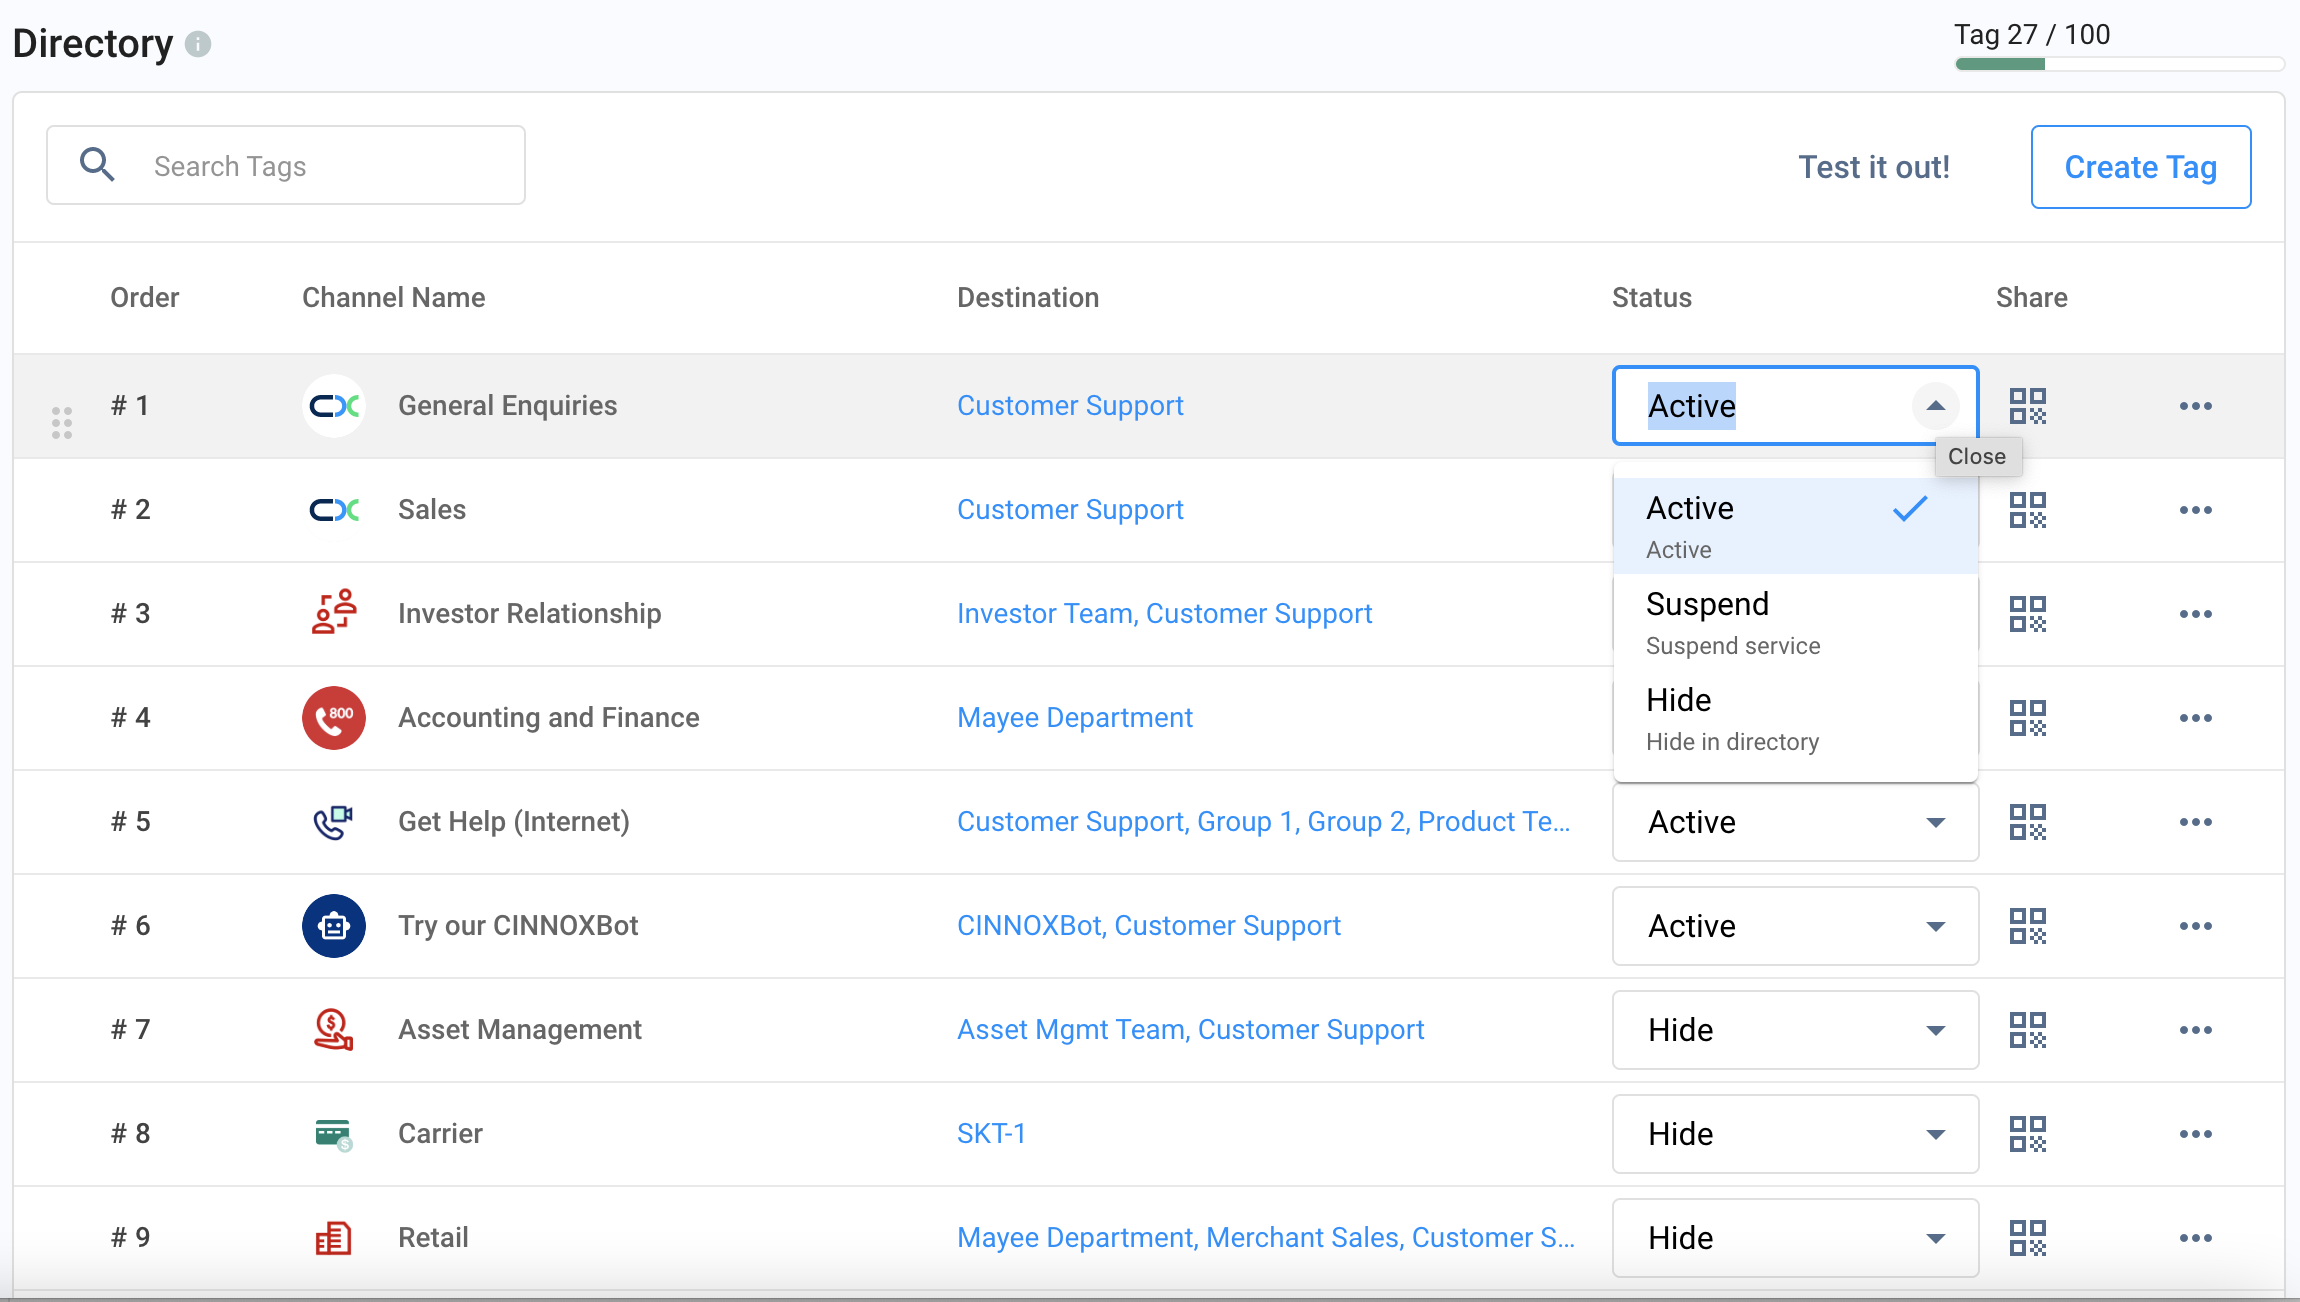The width and height of the screenshot is (2300, 1302).
Task: Open QR code for Retail
Action: [x=2028, y=1238]
